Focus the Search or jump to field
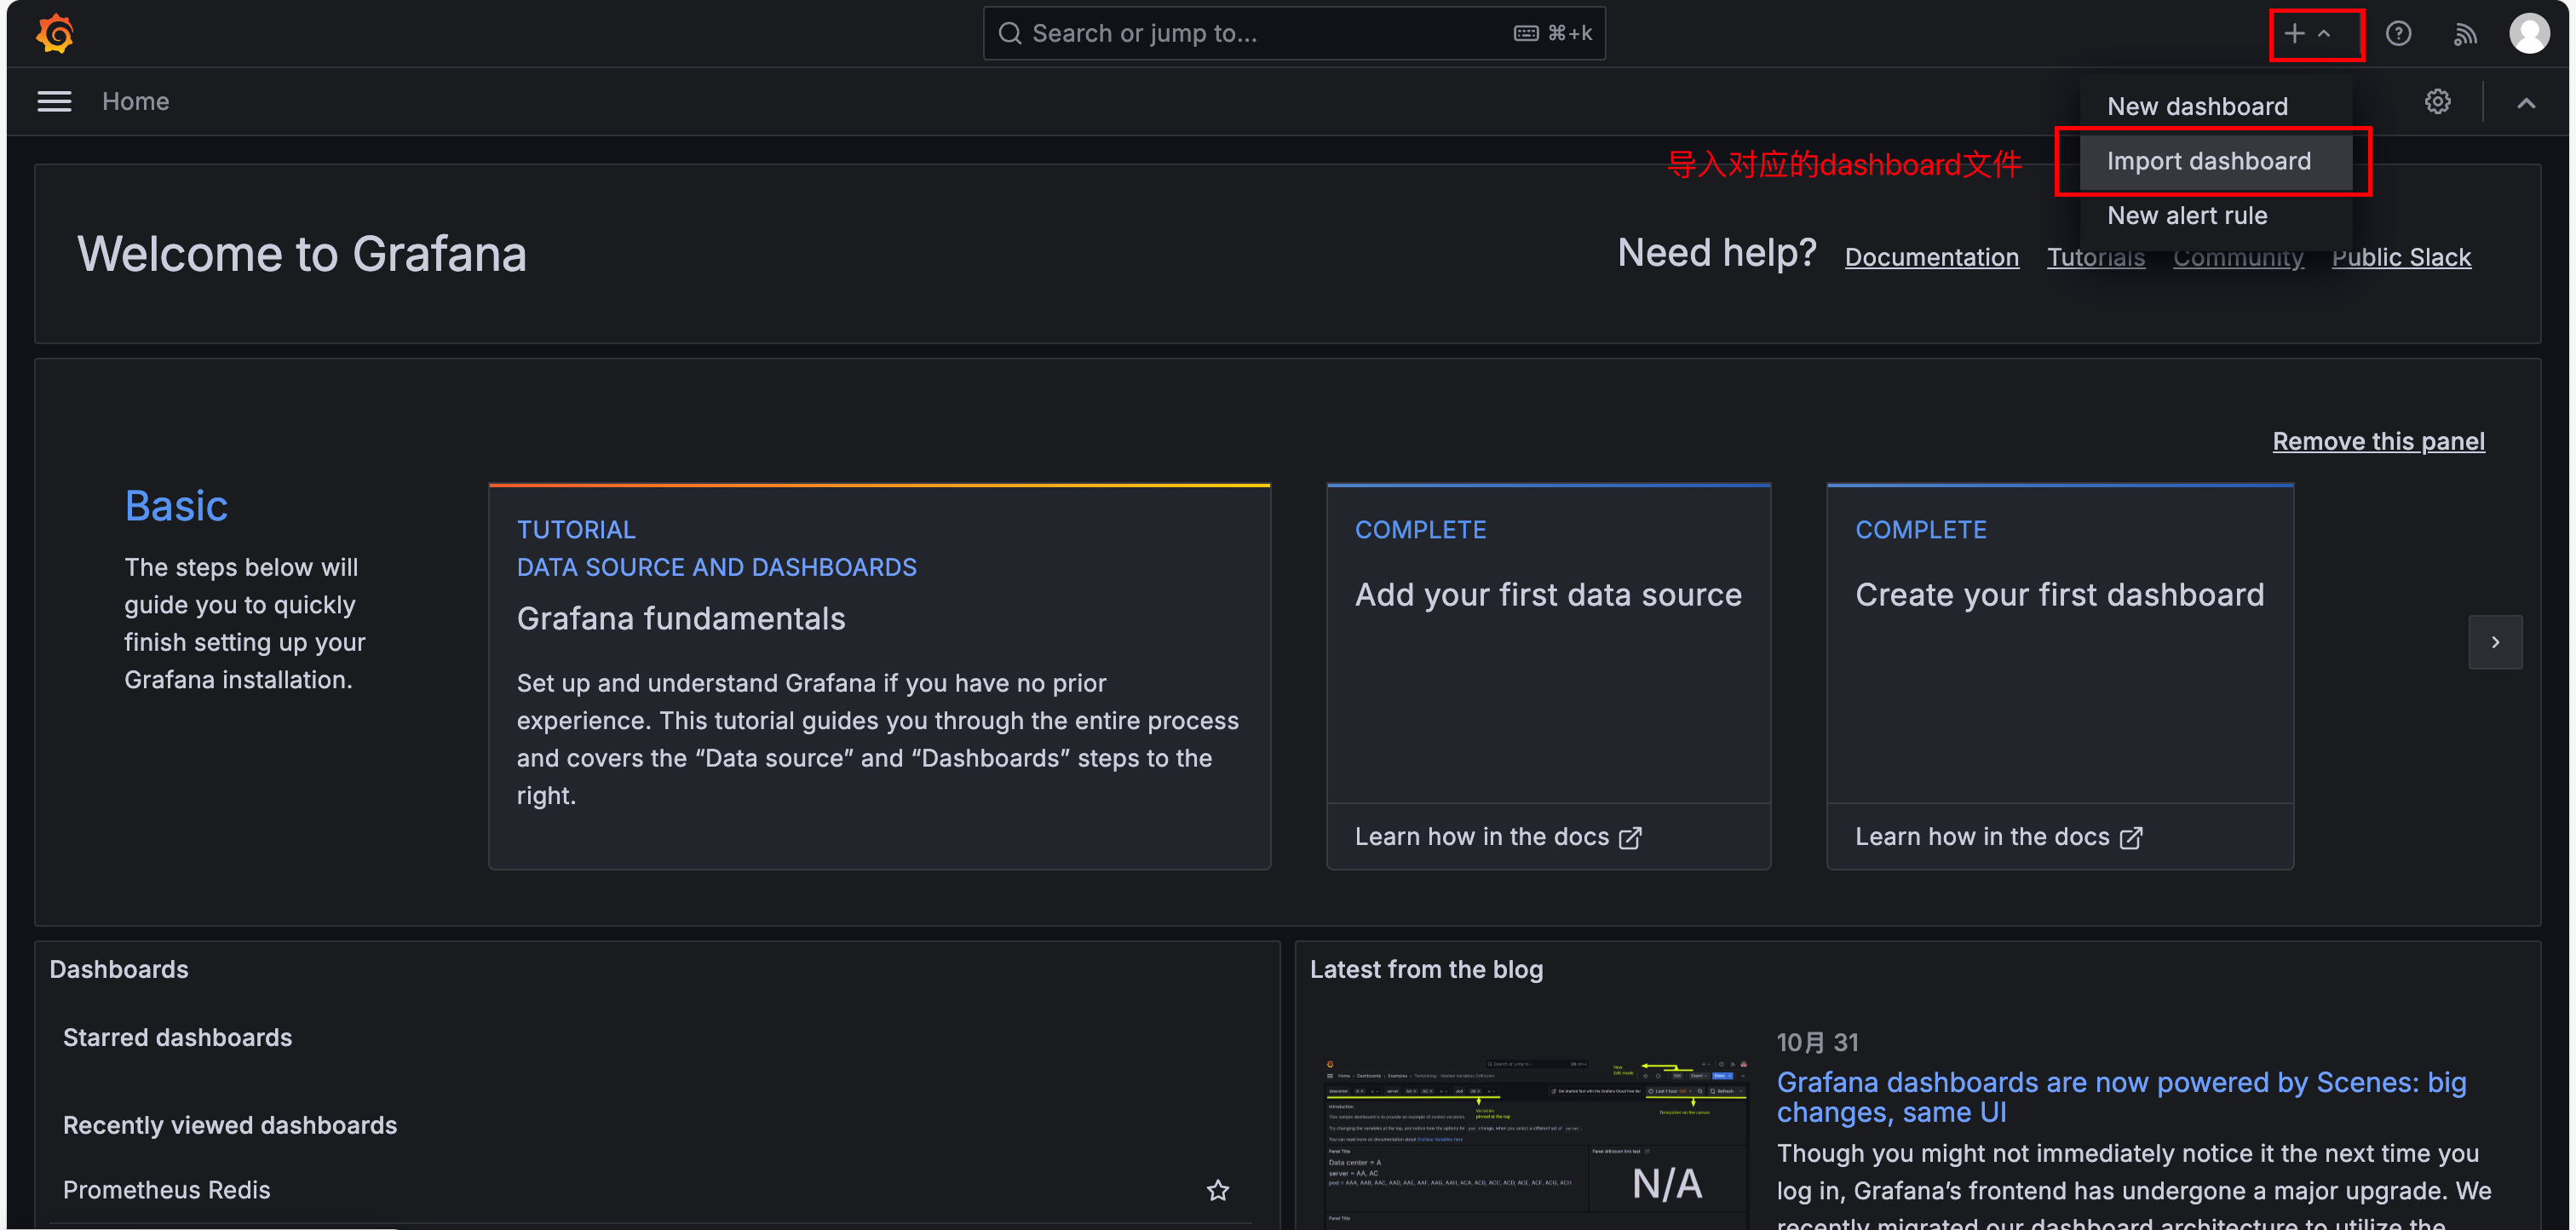 click(x=1294, y=34)
